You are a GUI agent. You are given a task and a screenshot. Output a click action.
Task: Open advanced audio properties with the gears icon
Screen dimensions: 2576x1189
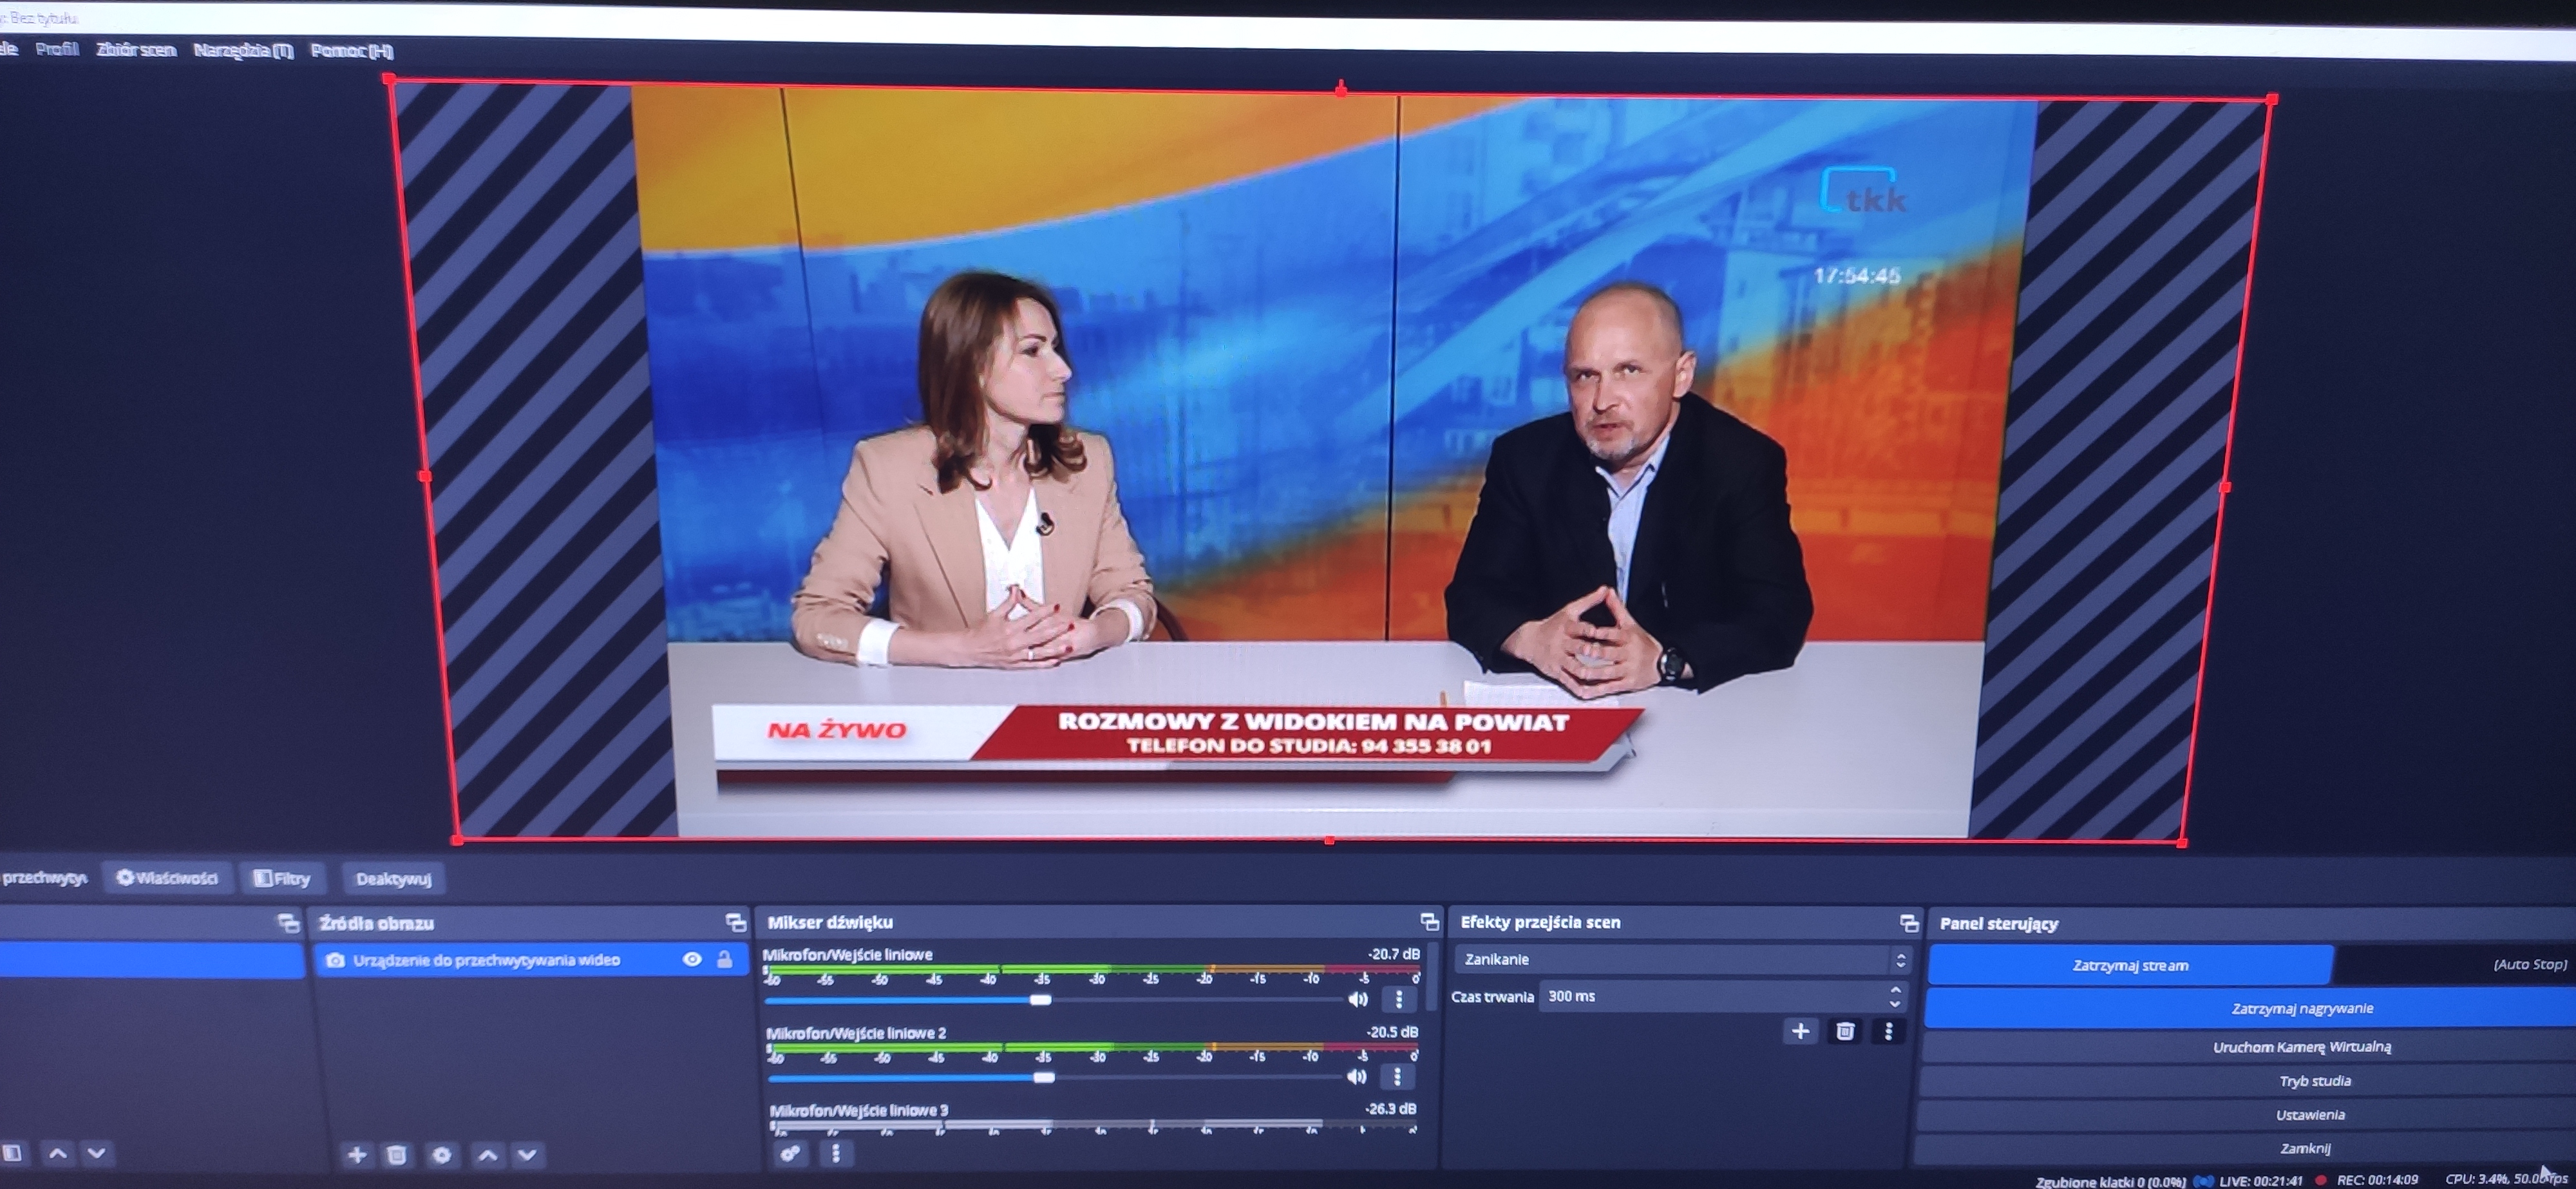790,1153
